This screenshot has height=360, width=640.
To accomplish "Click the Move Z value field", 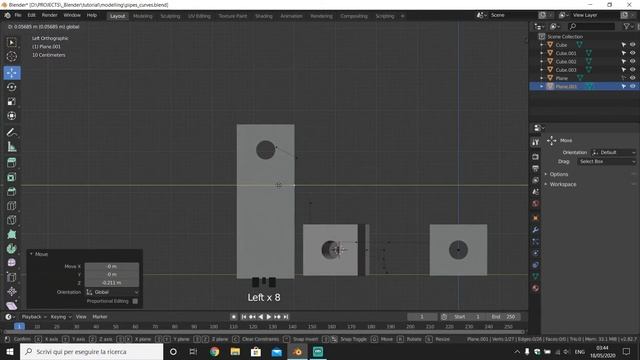I will tap(112, 282).
